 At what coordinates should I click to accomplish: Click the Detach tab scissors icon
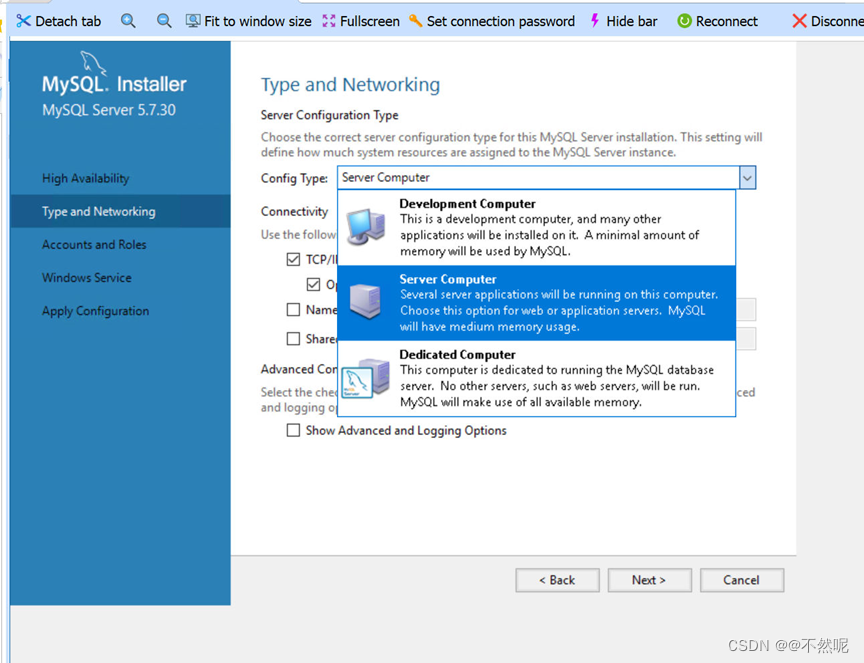click(23, 21)
